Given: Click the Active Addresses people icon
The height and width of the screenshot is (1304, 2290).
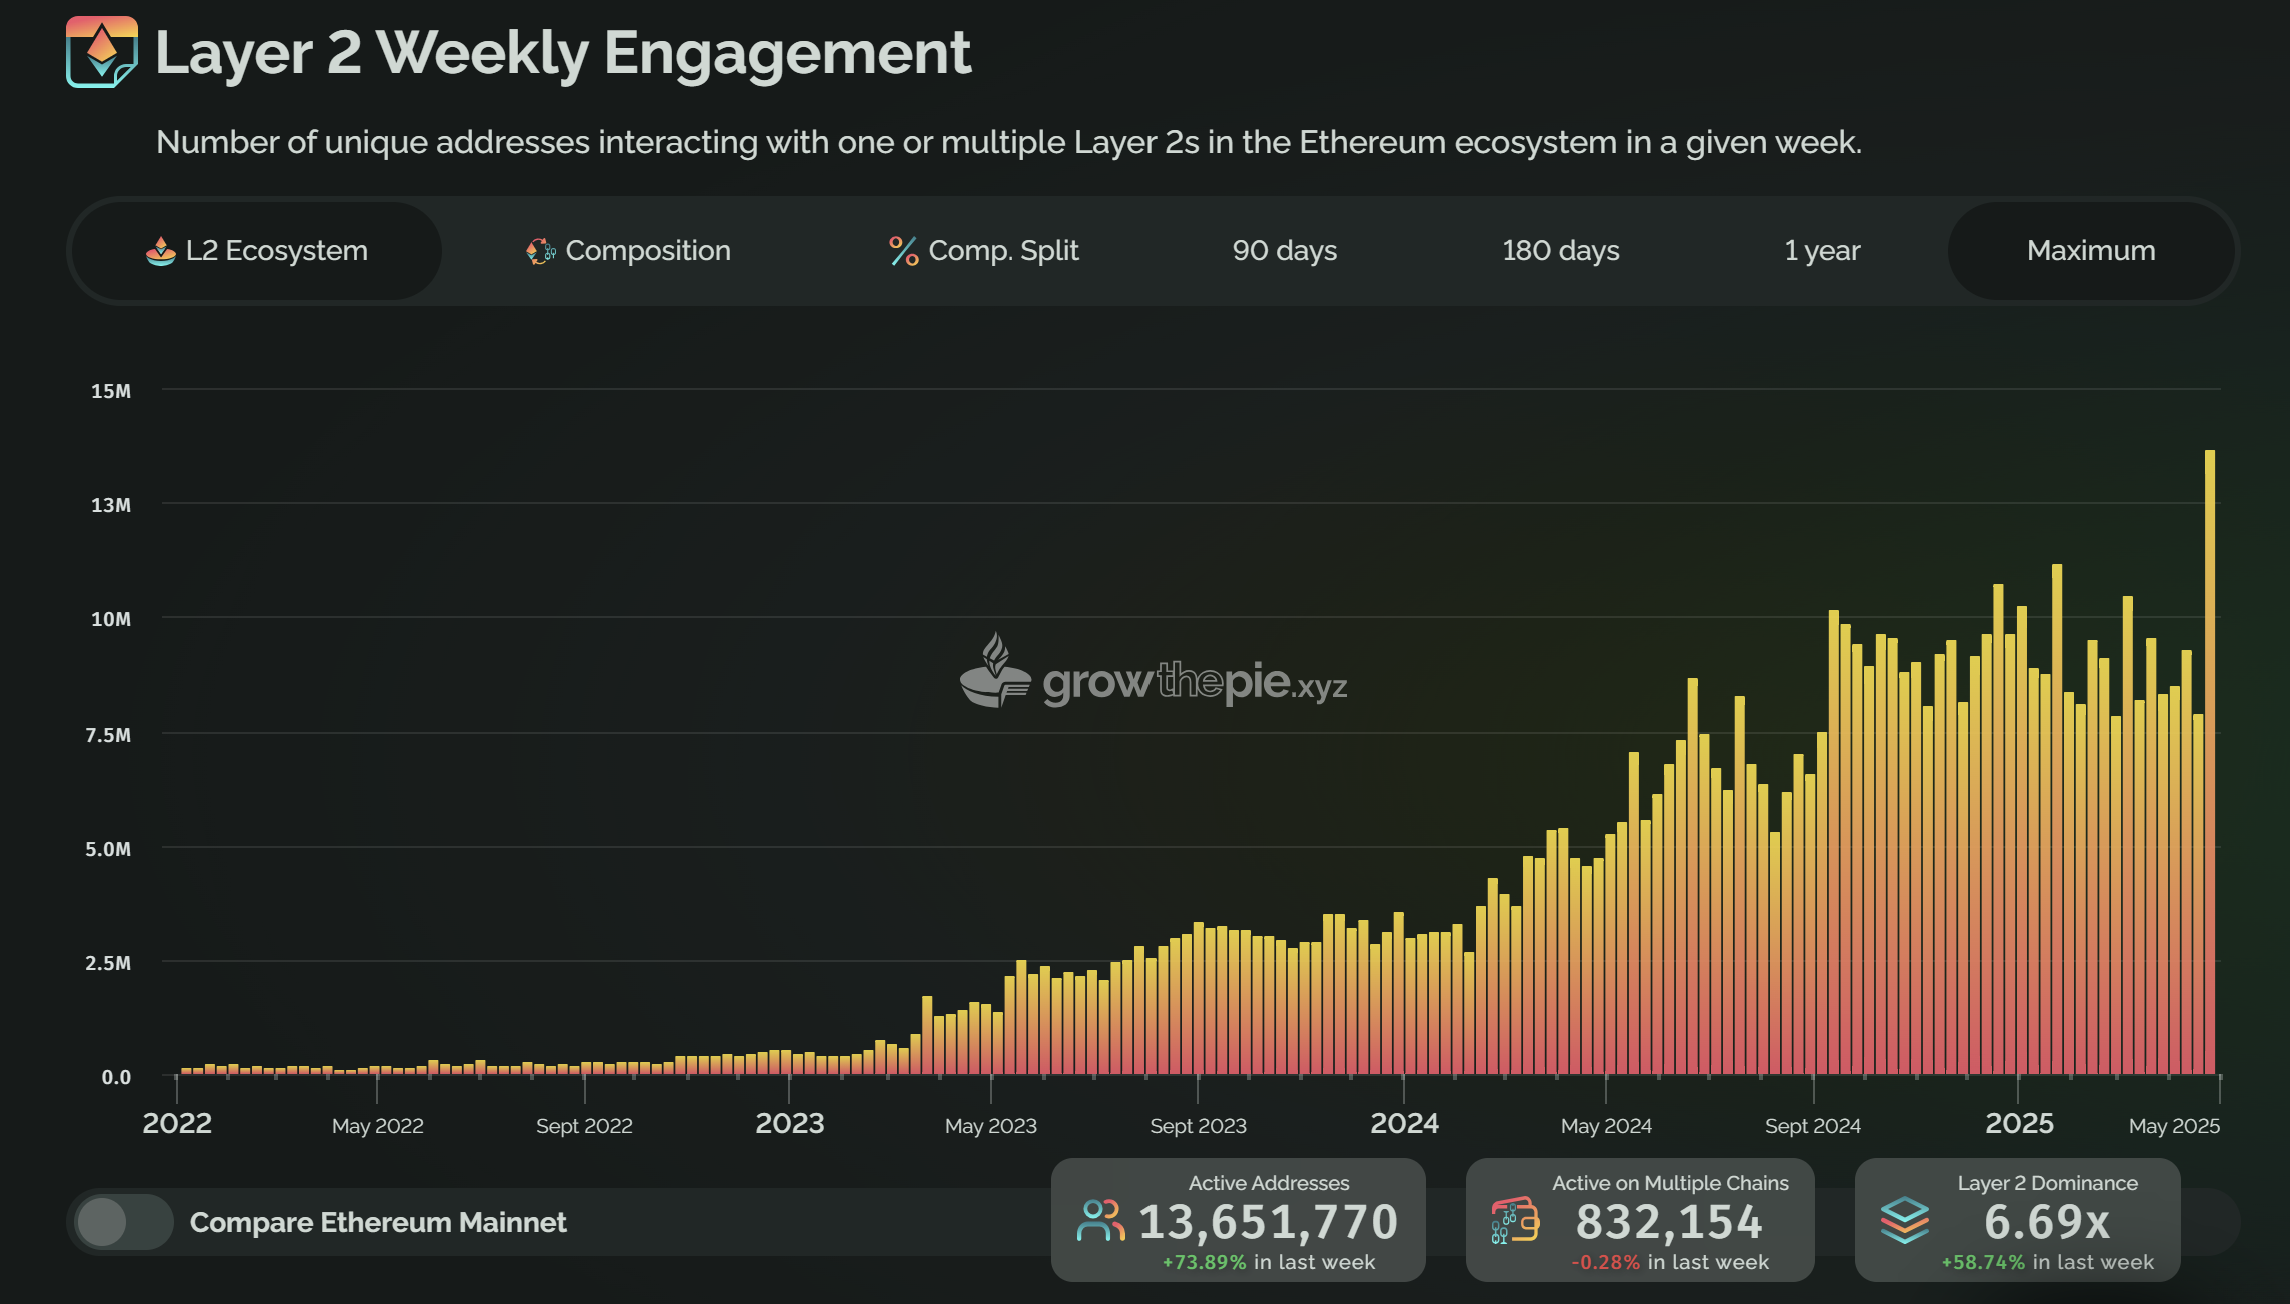Looking at the screenshot, I should click(1100, 1221).
